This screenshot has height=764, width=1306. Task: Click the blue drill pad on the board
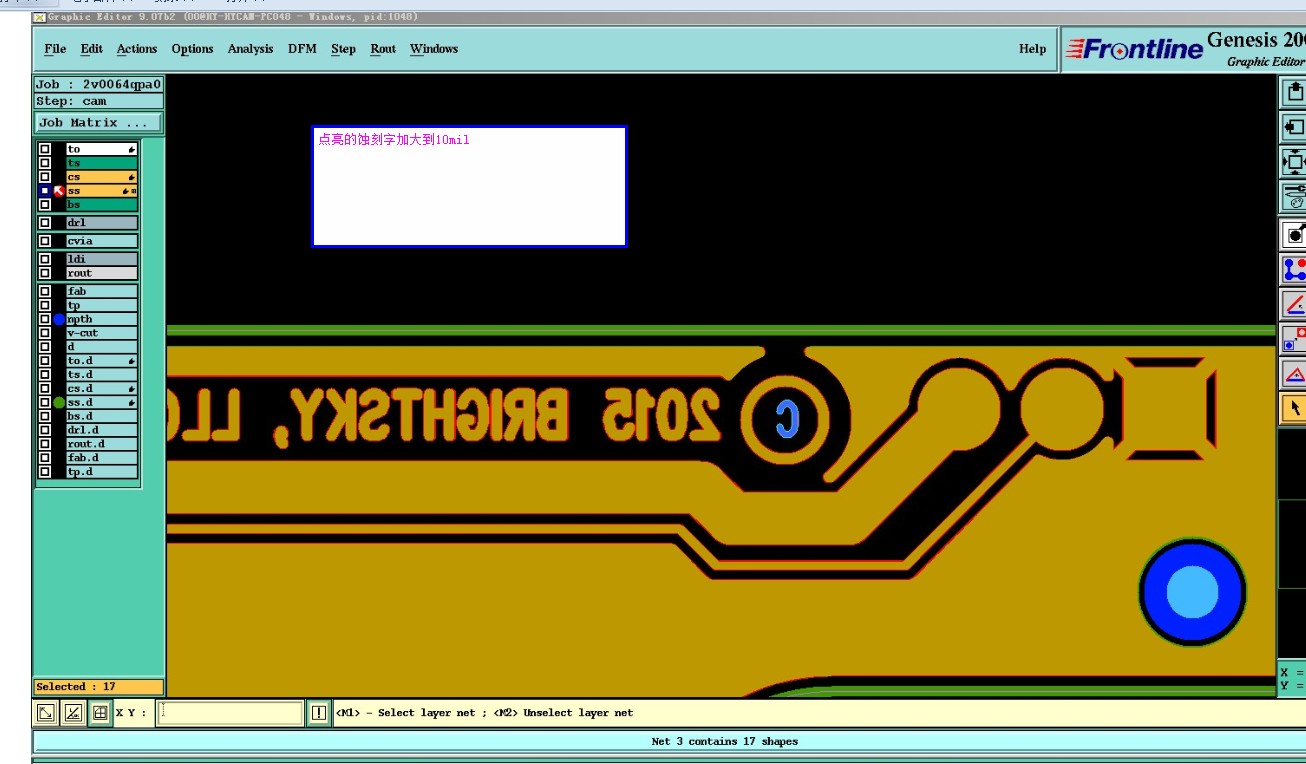click(x=1192, y=591)
